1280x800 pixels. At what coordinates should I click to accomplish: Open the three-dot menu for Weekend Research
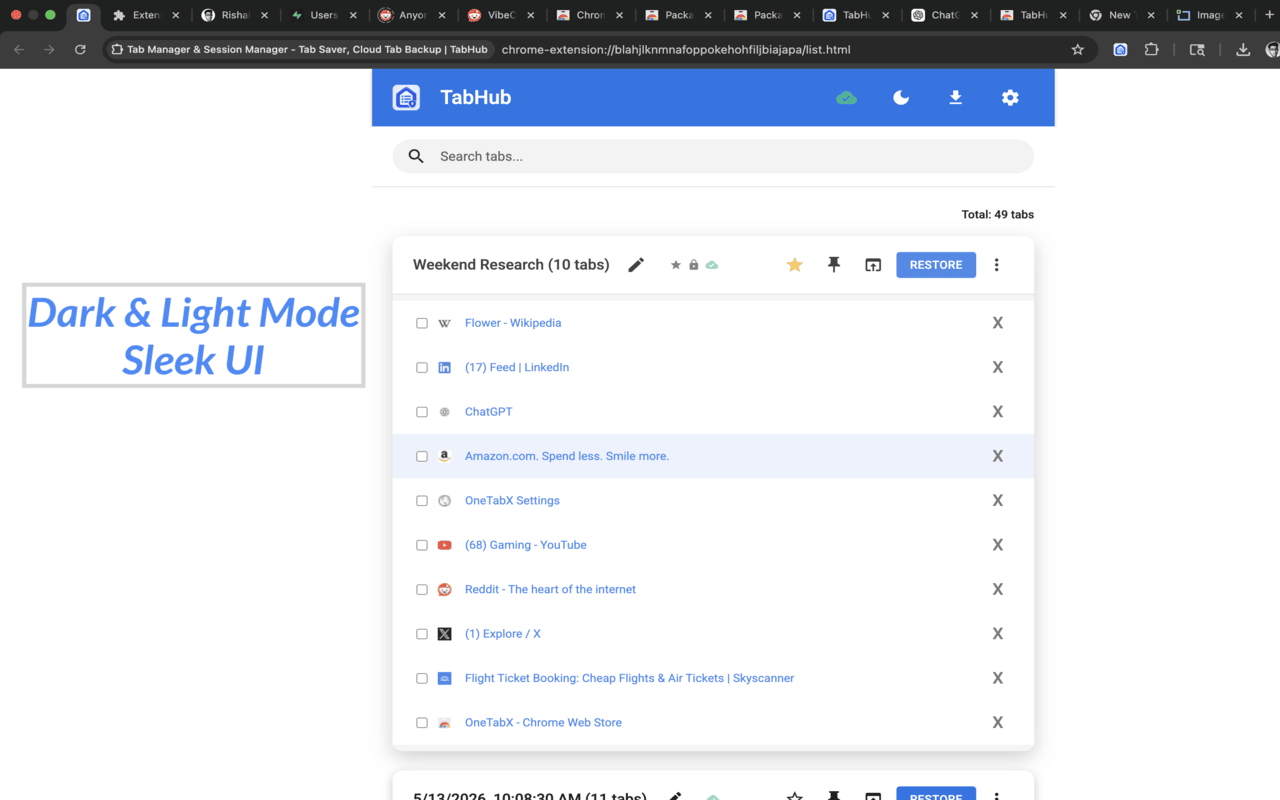click(x=996, y=265)
